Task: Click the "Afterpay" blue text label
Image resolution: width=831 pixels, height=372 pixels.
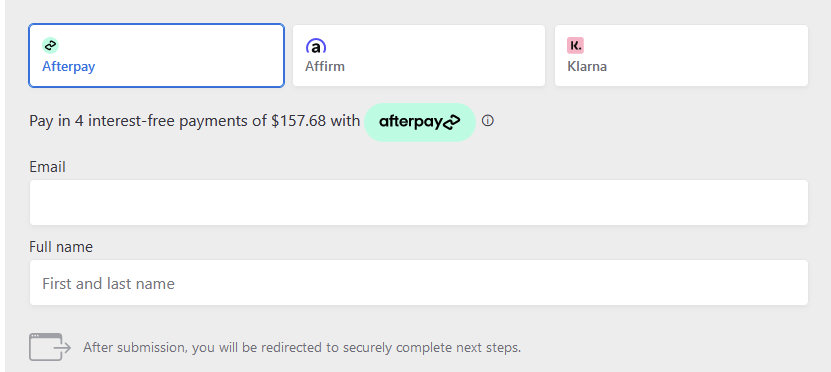Action: 68,67
